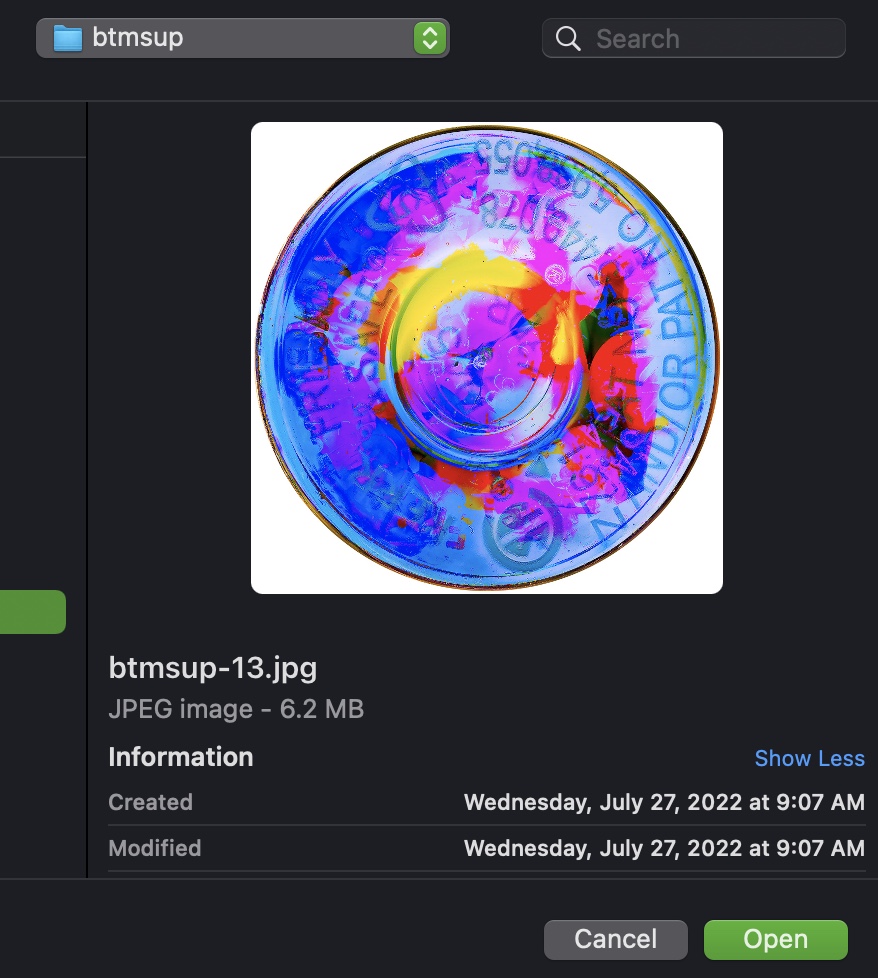
Task: Click the divider between file list and preview
Action: tap(87, 490)
